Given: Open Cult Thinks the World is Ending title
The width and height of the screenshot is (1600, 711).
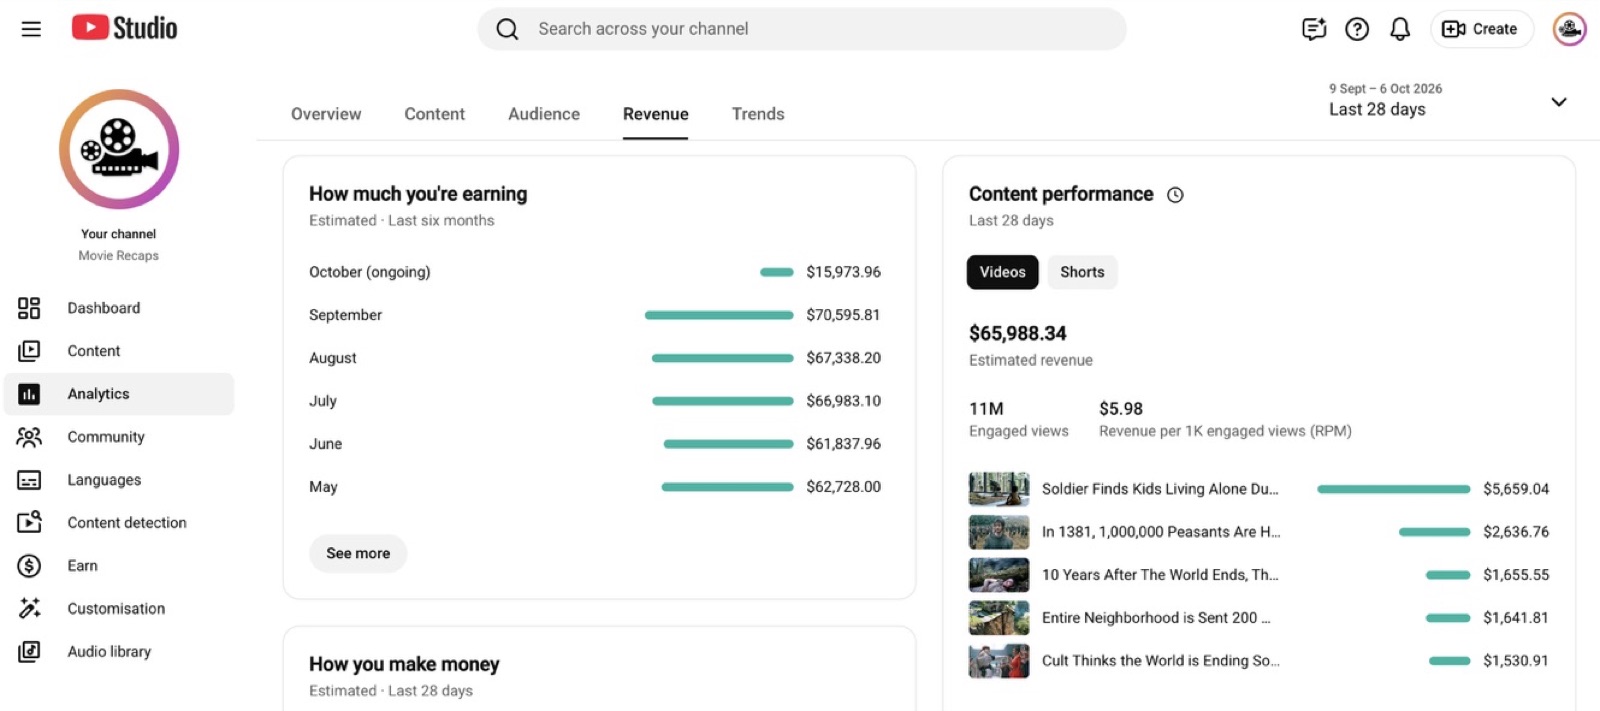Looking at the screenshot, I should pos(1161,661).
